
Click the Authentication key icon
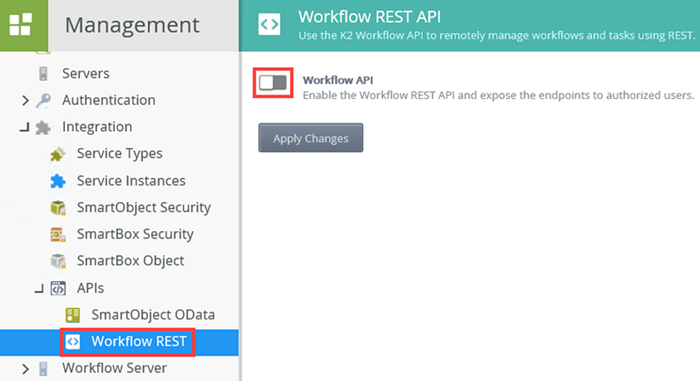tap(43, 100)
